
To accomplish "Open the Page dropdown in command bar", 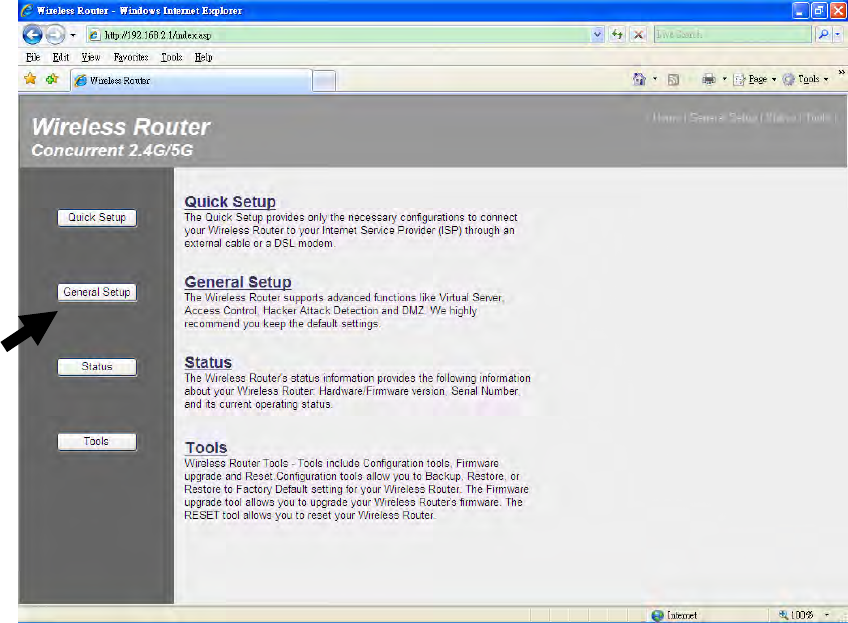I will 755,79.
